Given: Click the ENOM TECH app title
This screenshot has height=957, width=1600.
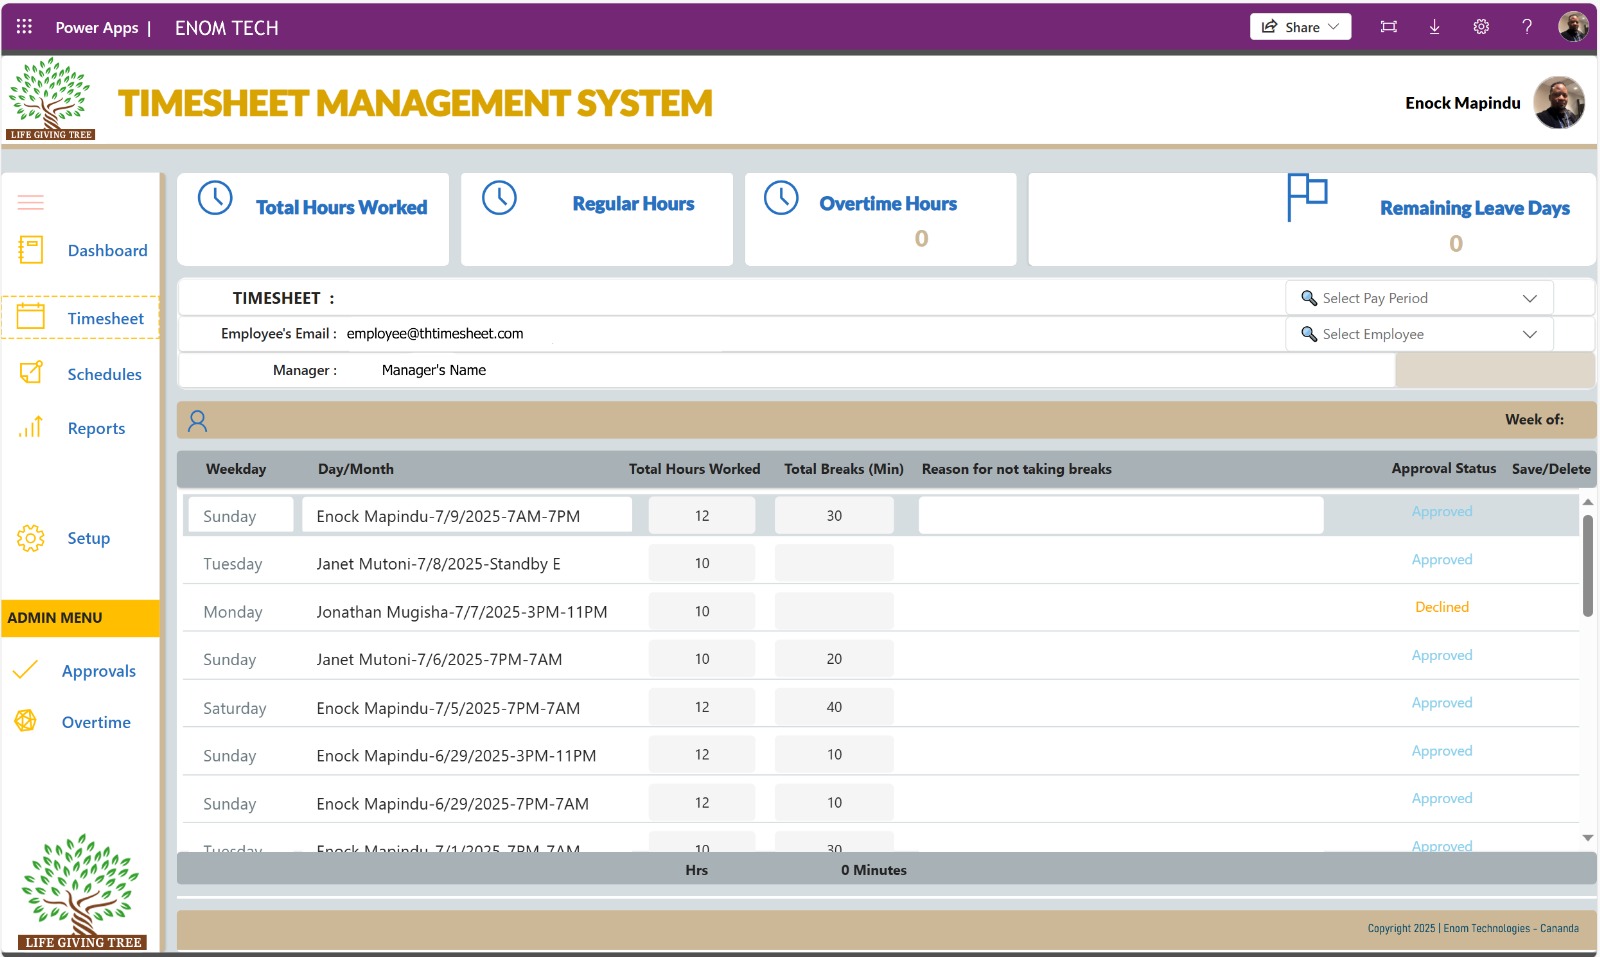Looking at the screenshot, I should (x=227, y=28).
